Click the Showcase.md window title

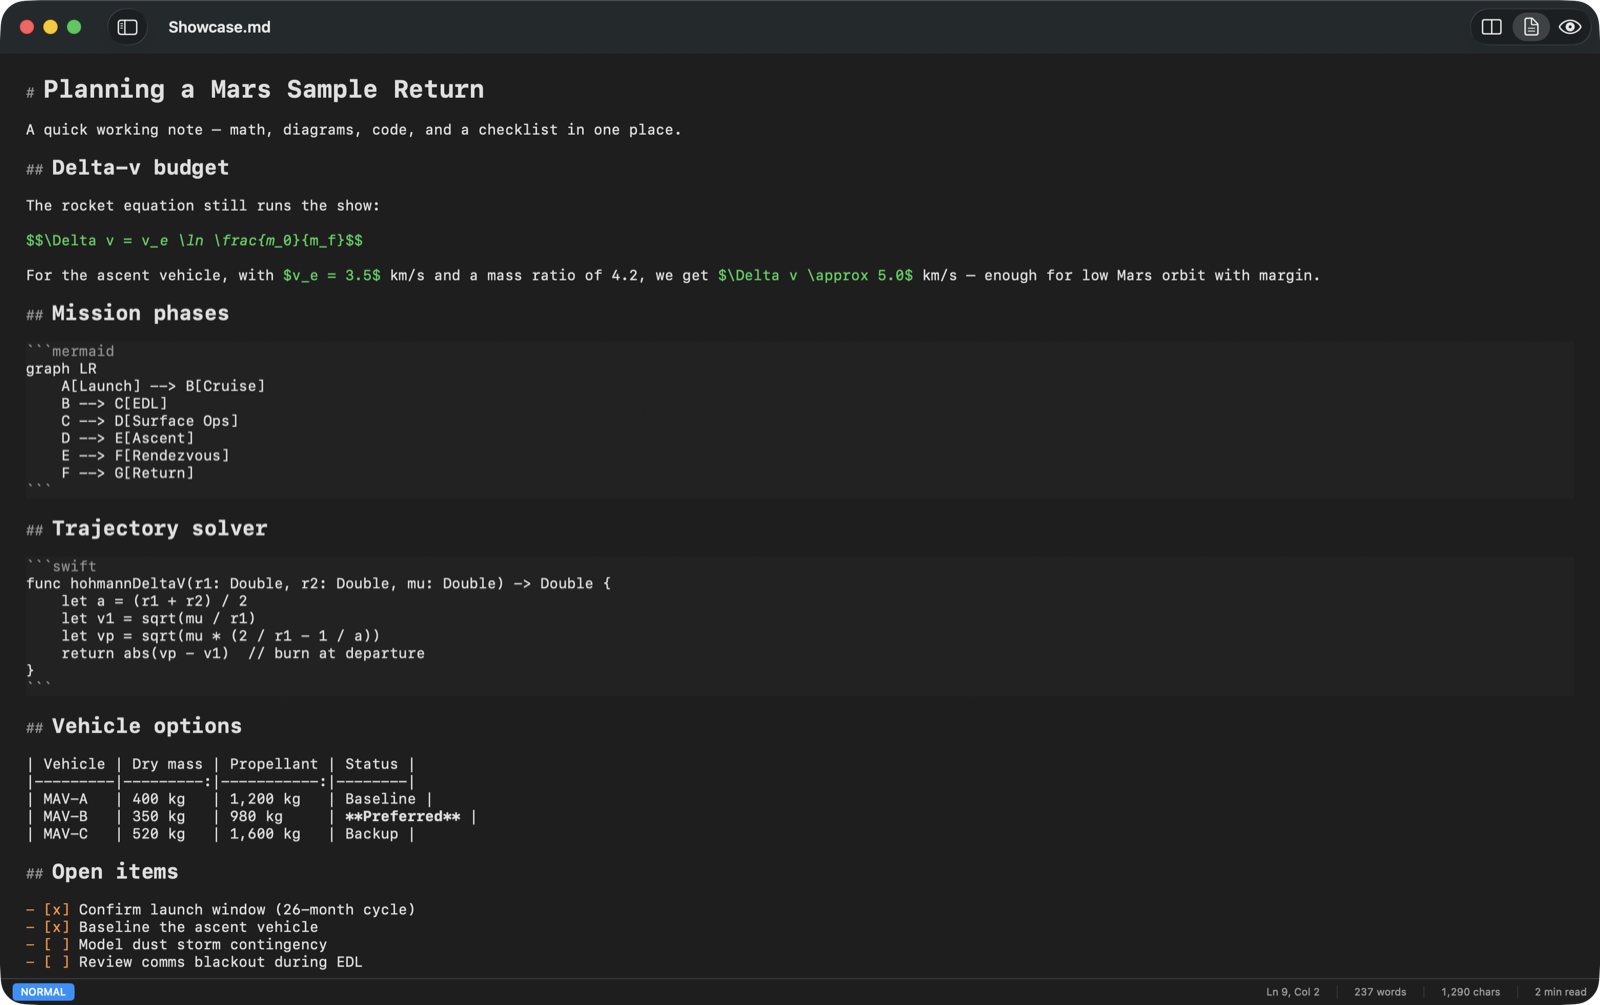[x=219, y=27]
